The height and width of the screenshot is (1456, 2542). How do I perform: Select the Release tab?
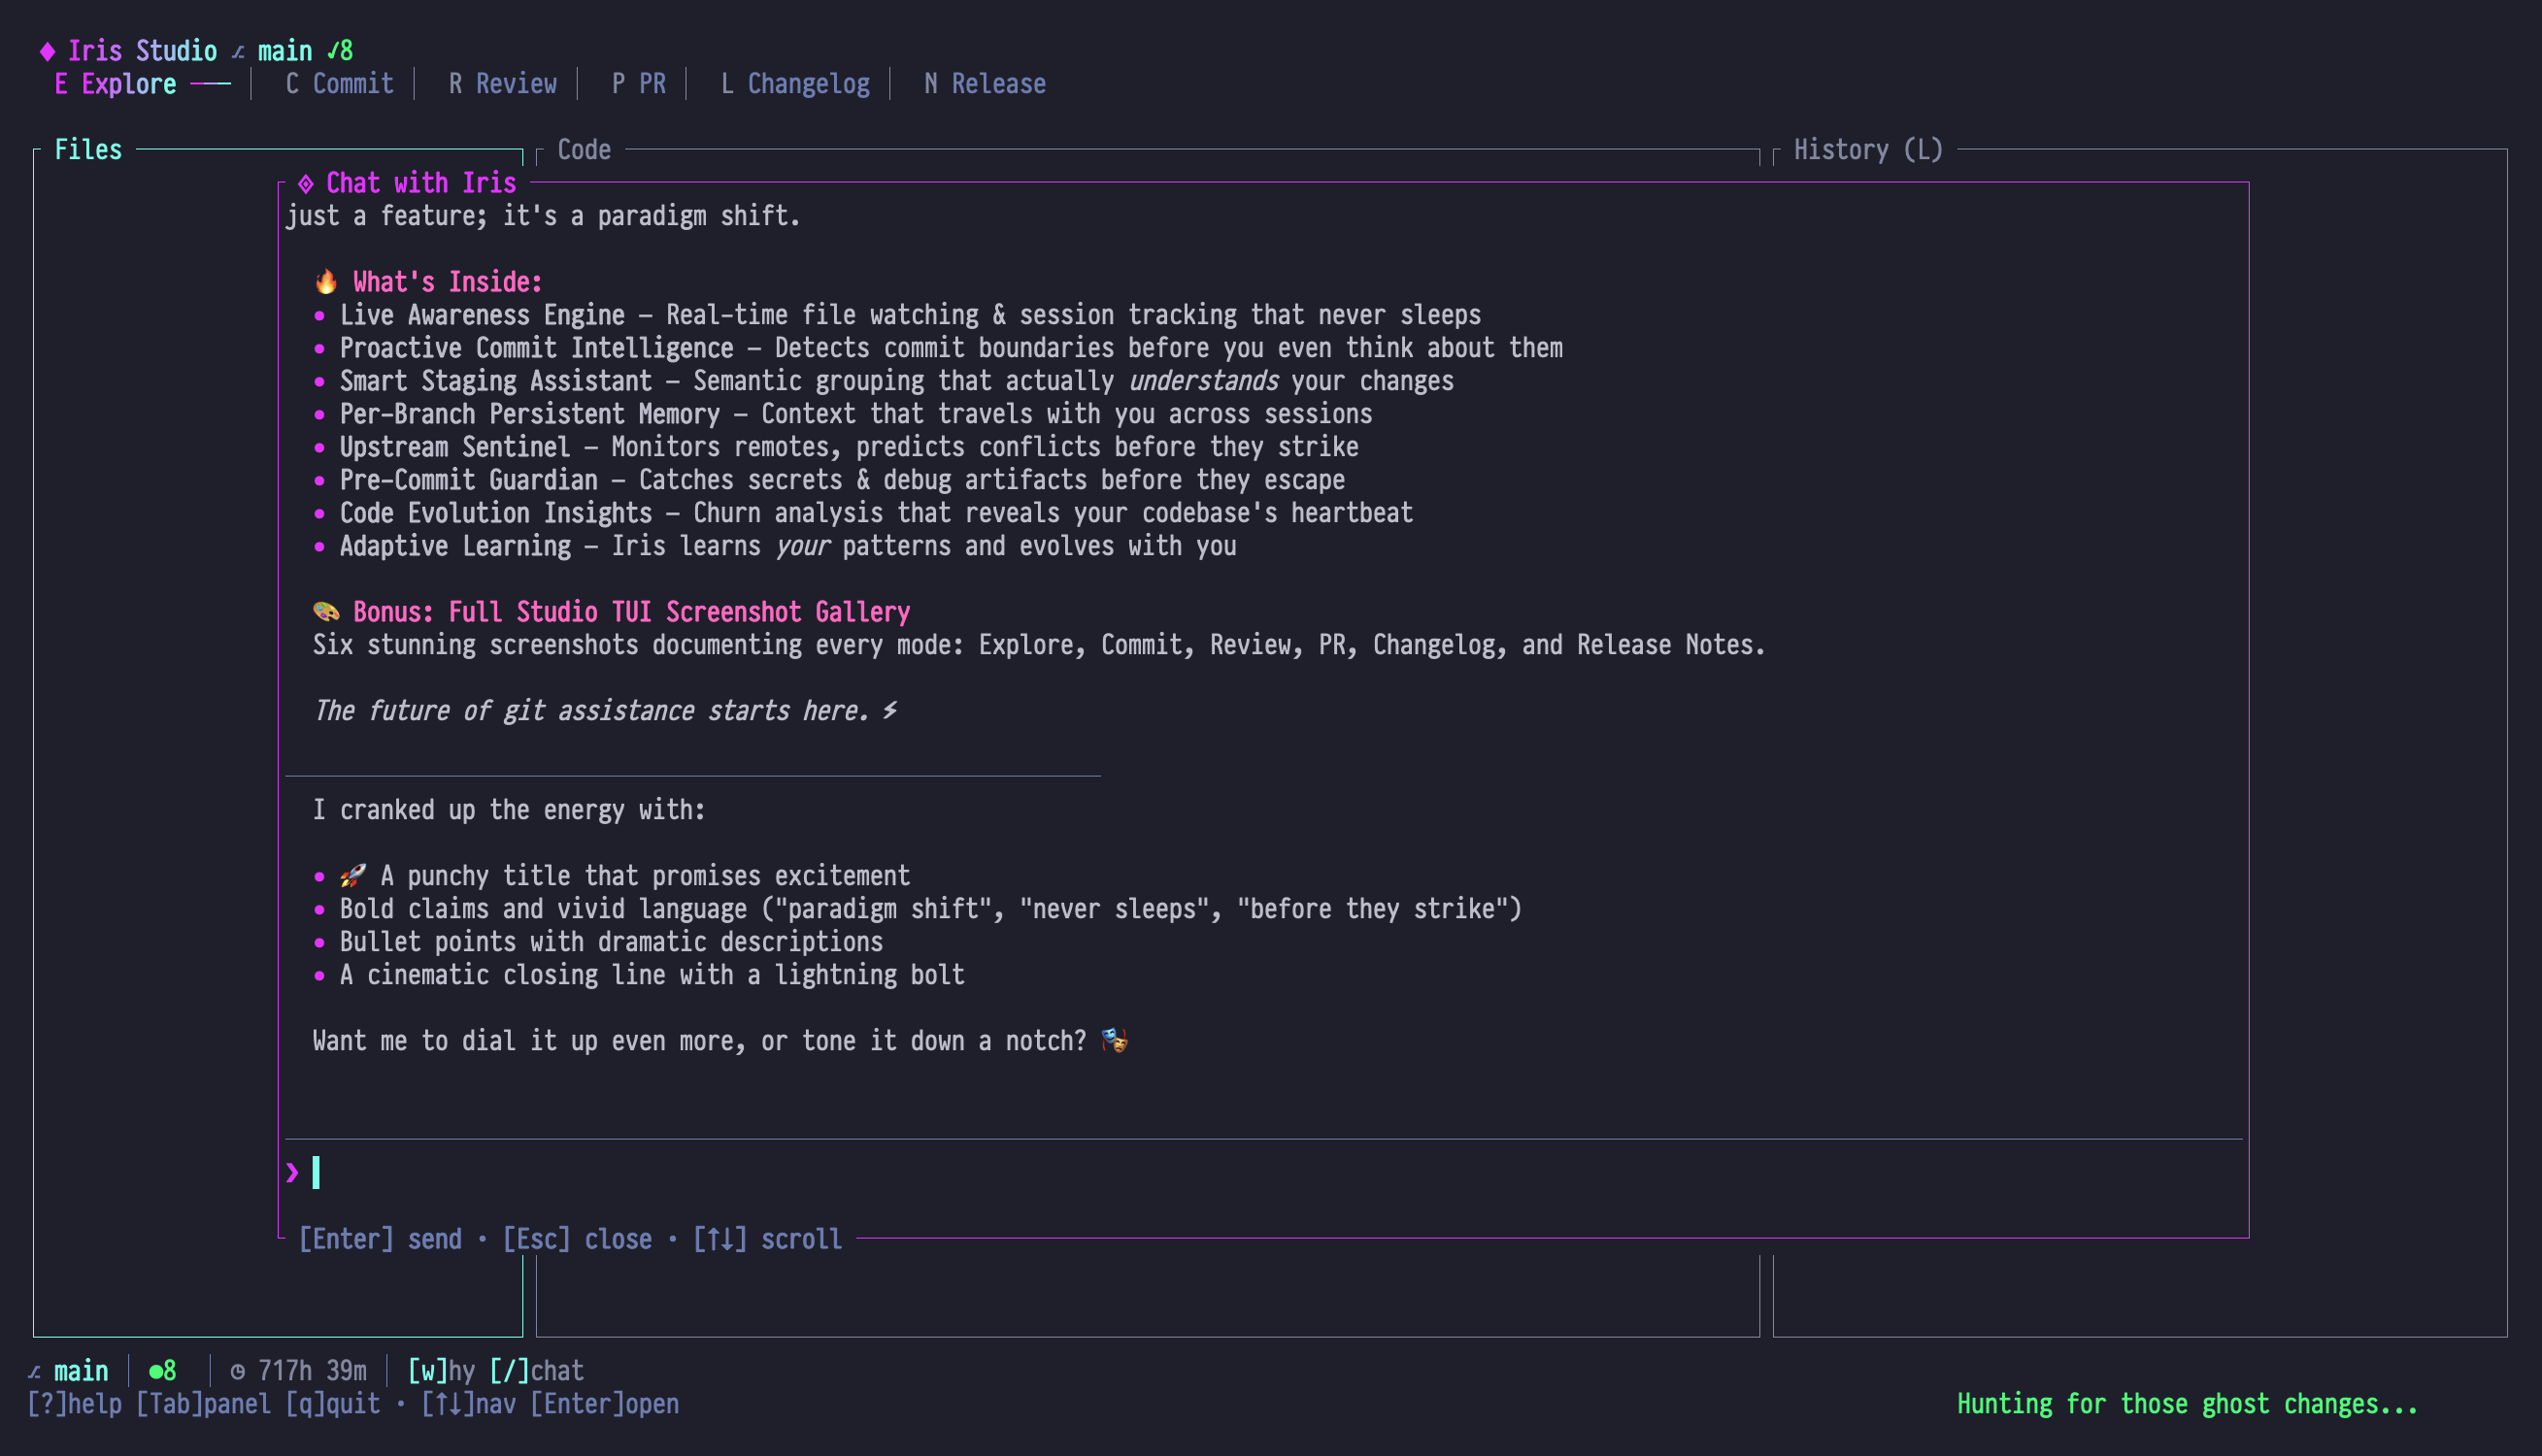pyautogui.click(x=985, y=84)
